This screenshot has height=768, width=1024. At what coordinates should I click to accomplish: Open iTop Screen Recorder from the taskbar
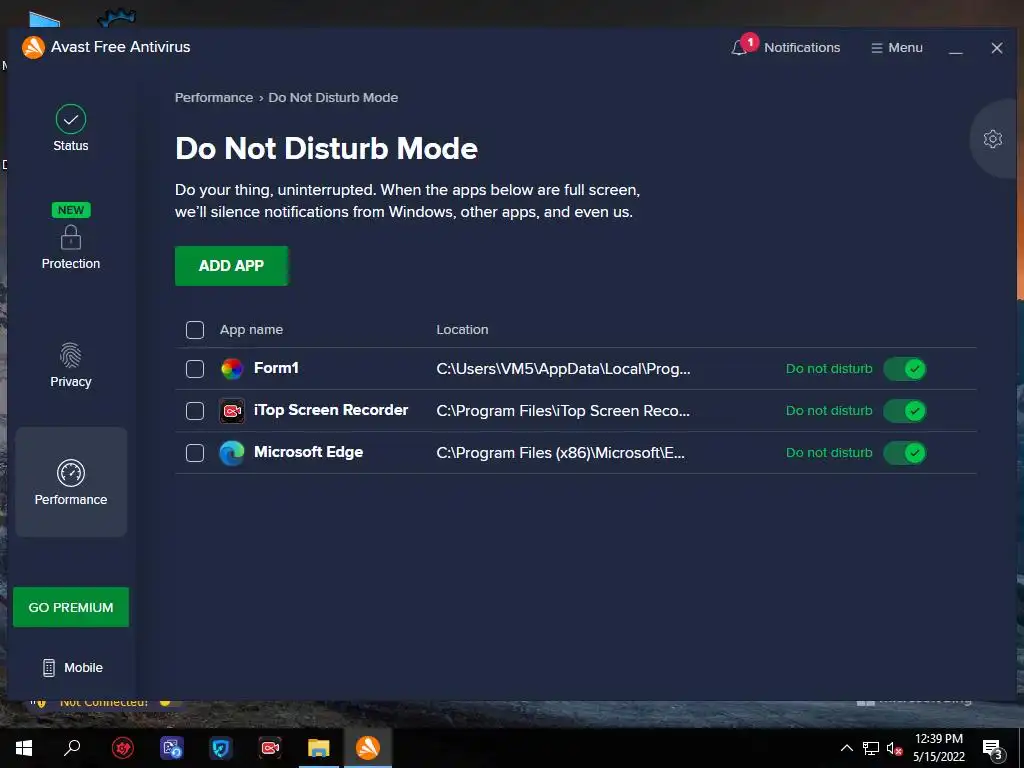270,748
